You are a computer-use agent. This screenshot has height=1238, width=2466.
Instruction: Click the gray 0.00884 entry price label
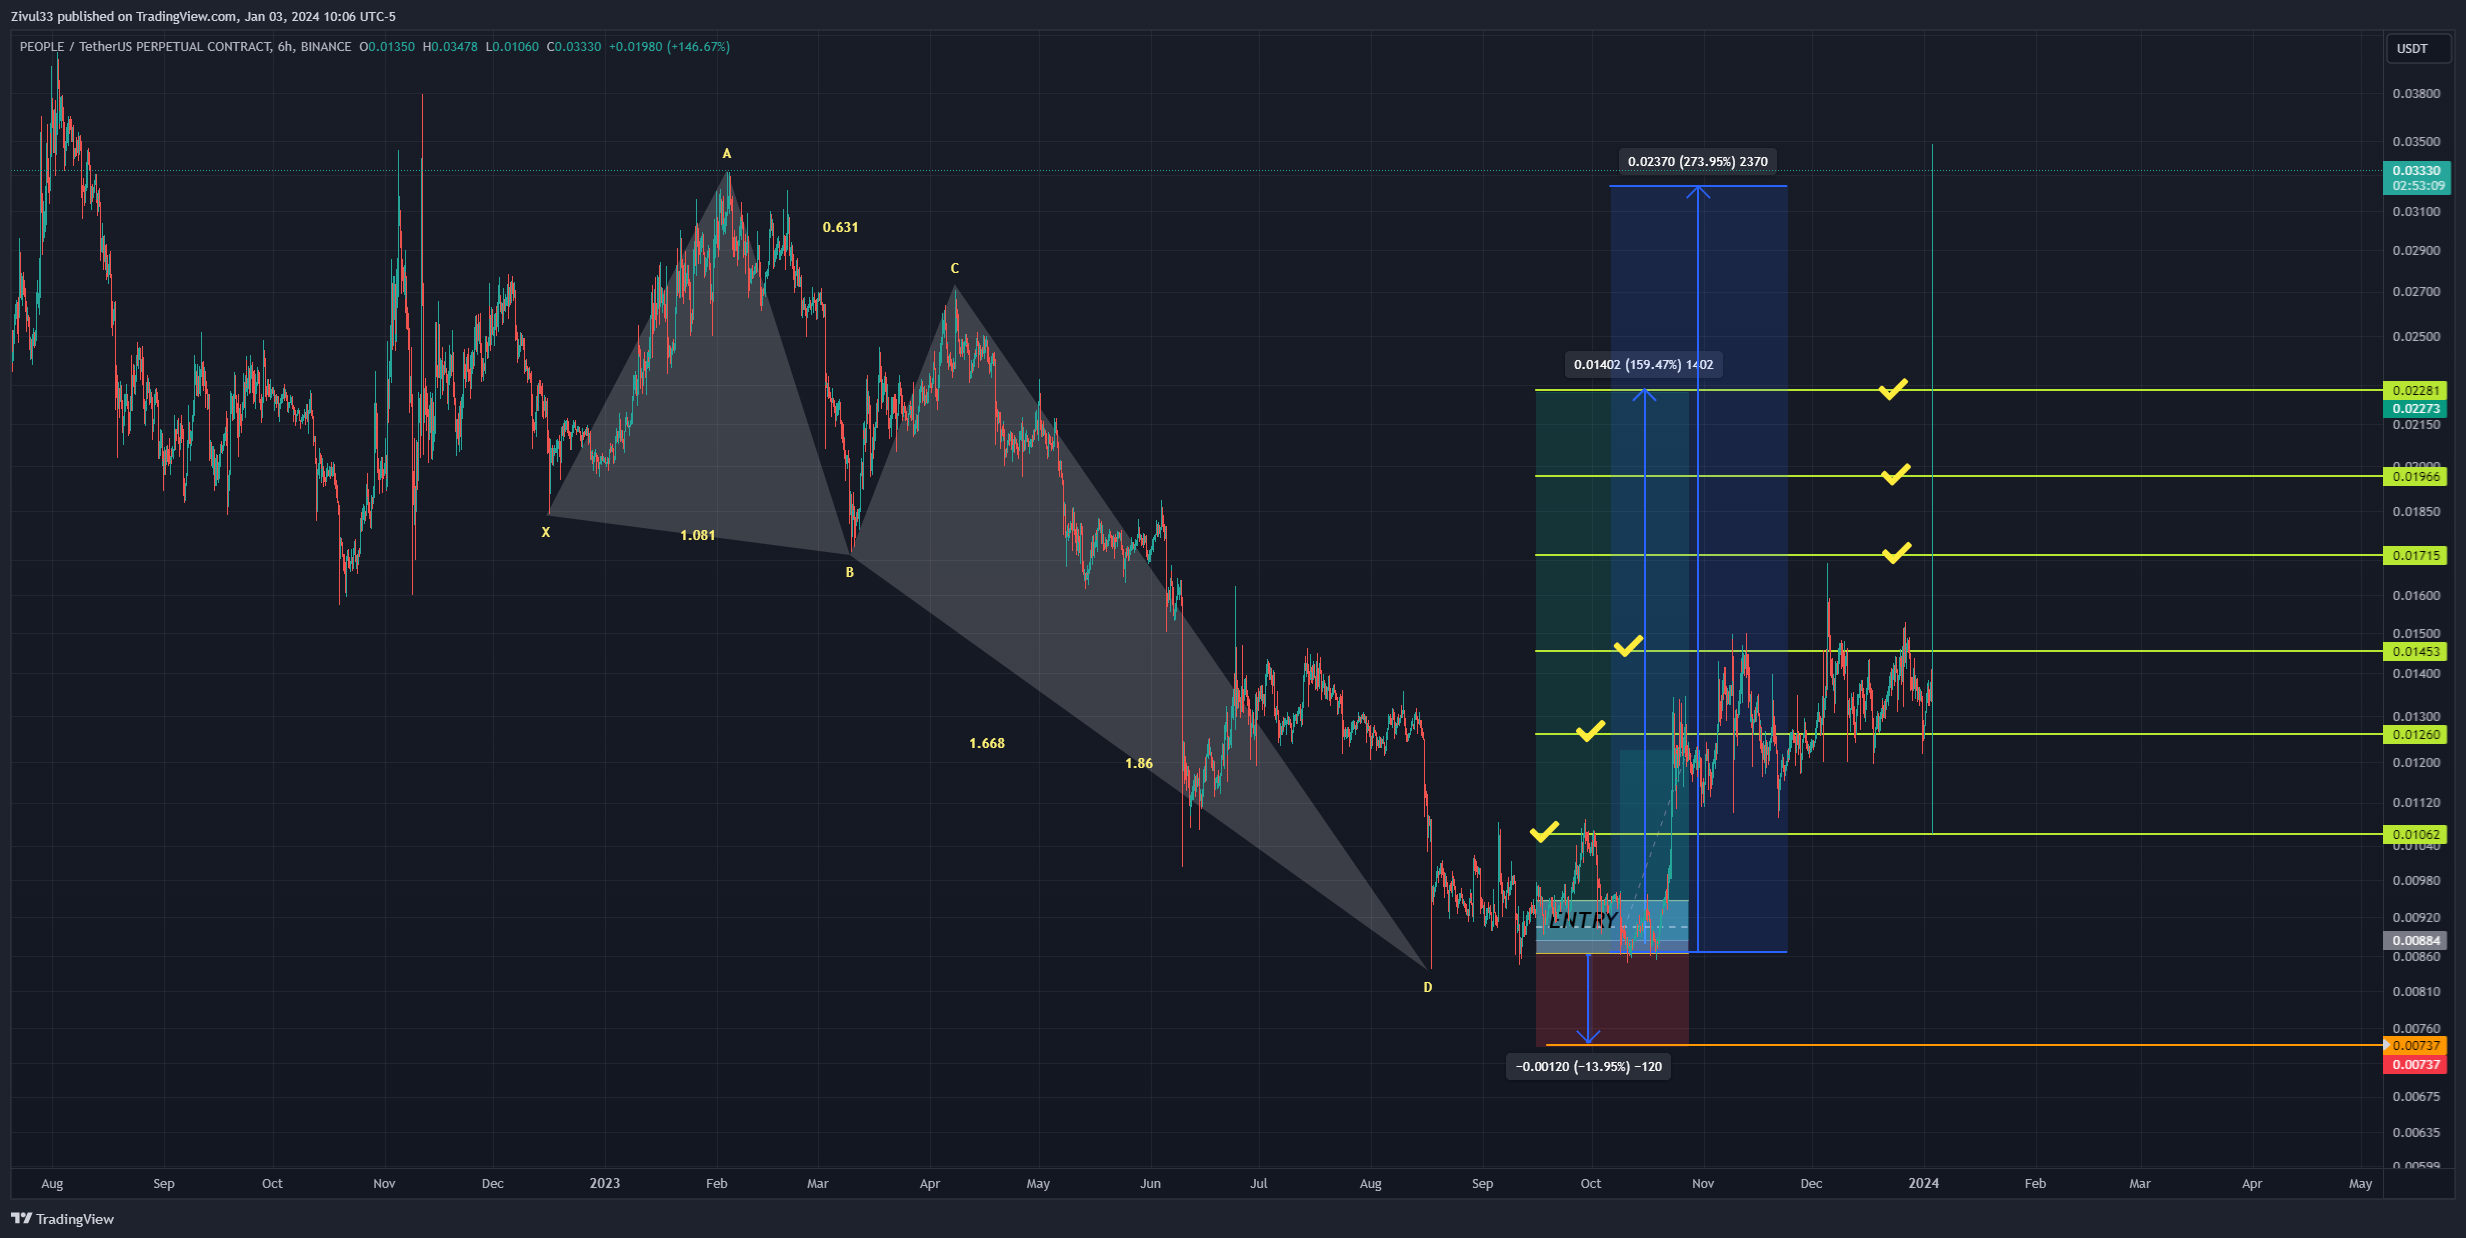[2415, 940]
